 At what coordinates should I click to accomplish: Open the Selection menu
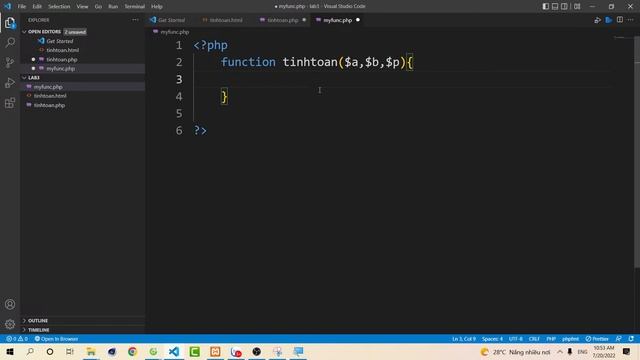(x=59, y=7)
